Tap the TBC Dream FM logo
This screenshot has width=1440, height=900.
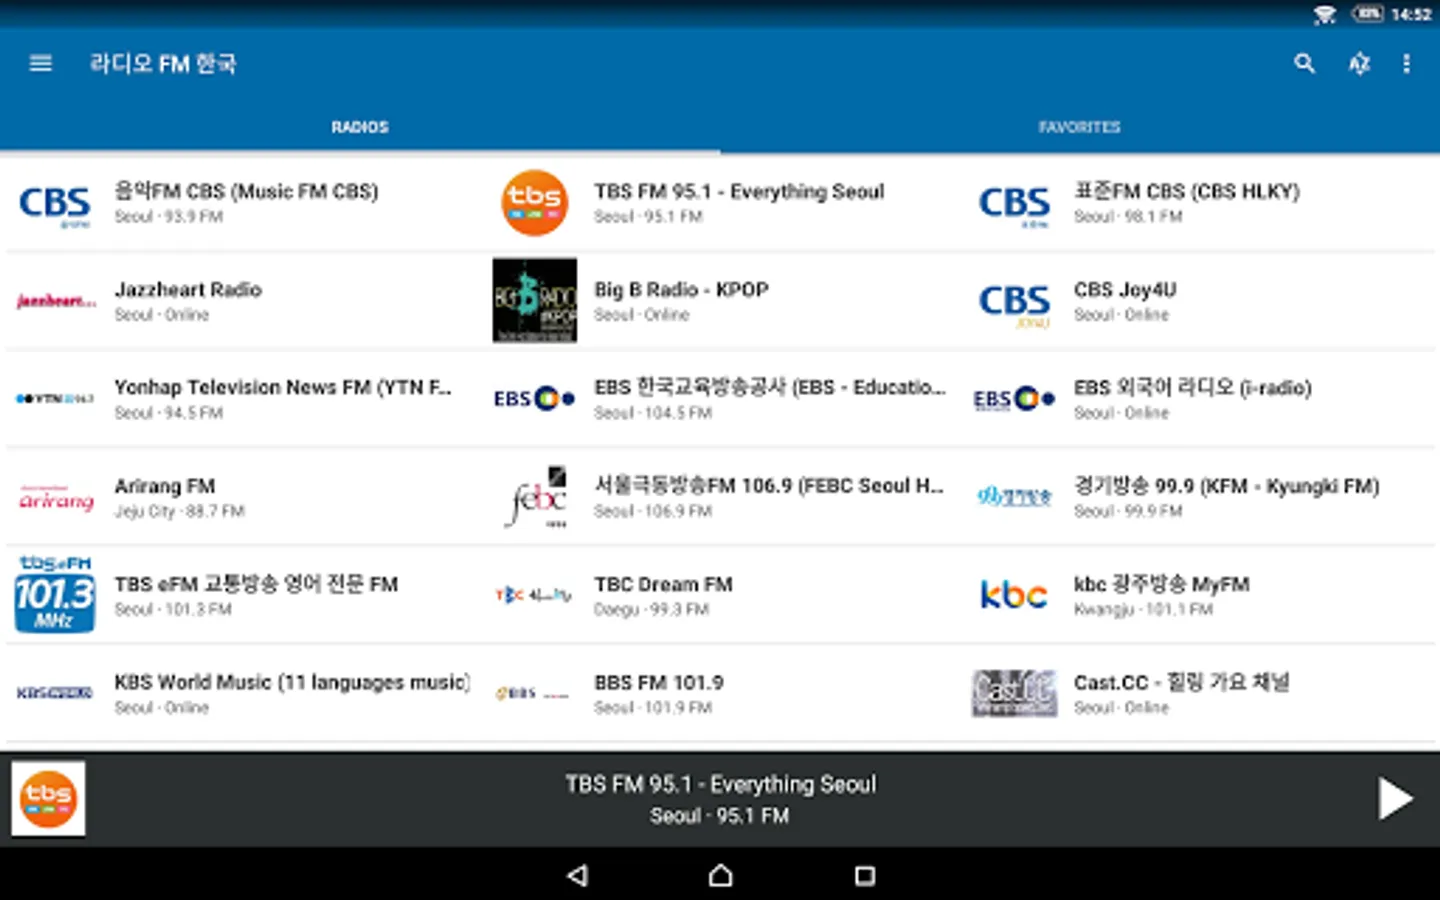534,595
